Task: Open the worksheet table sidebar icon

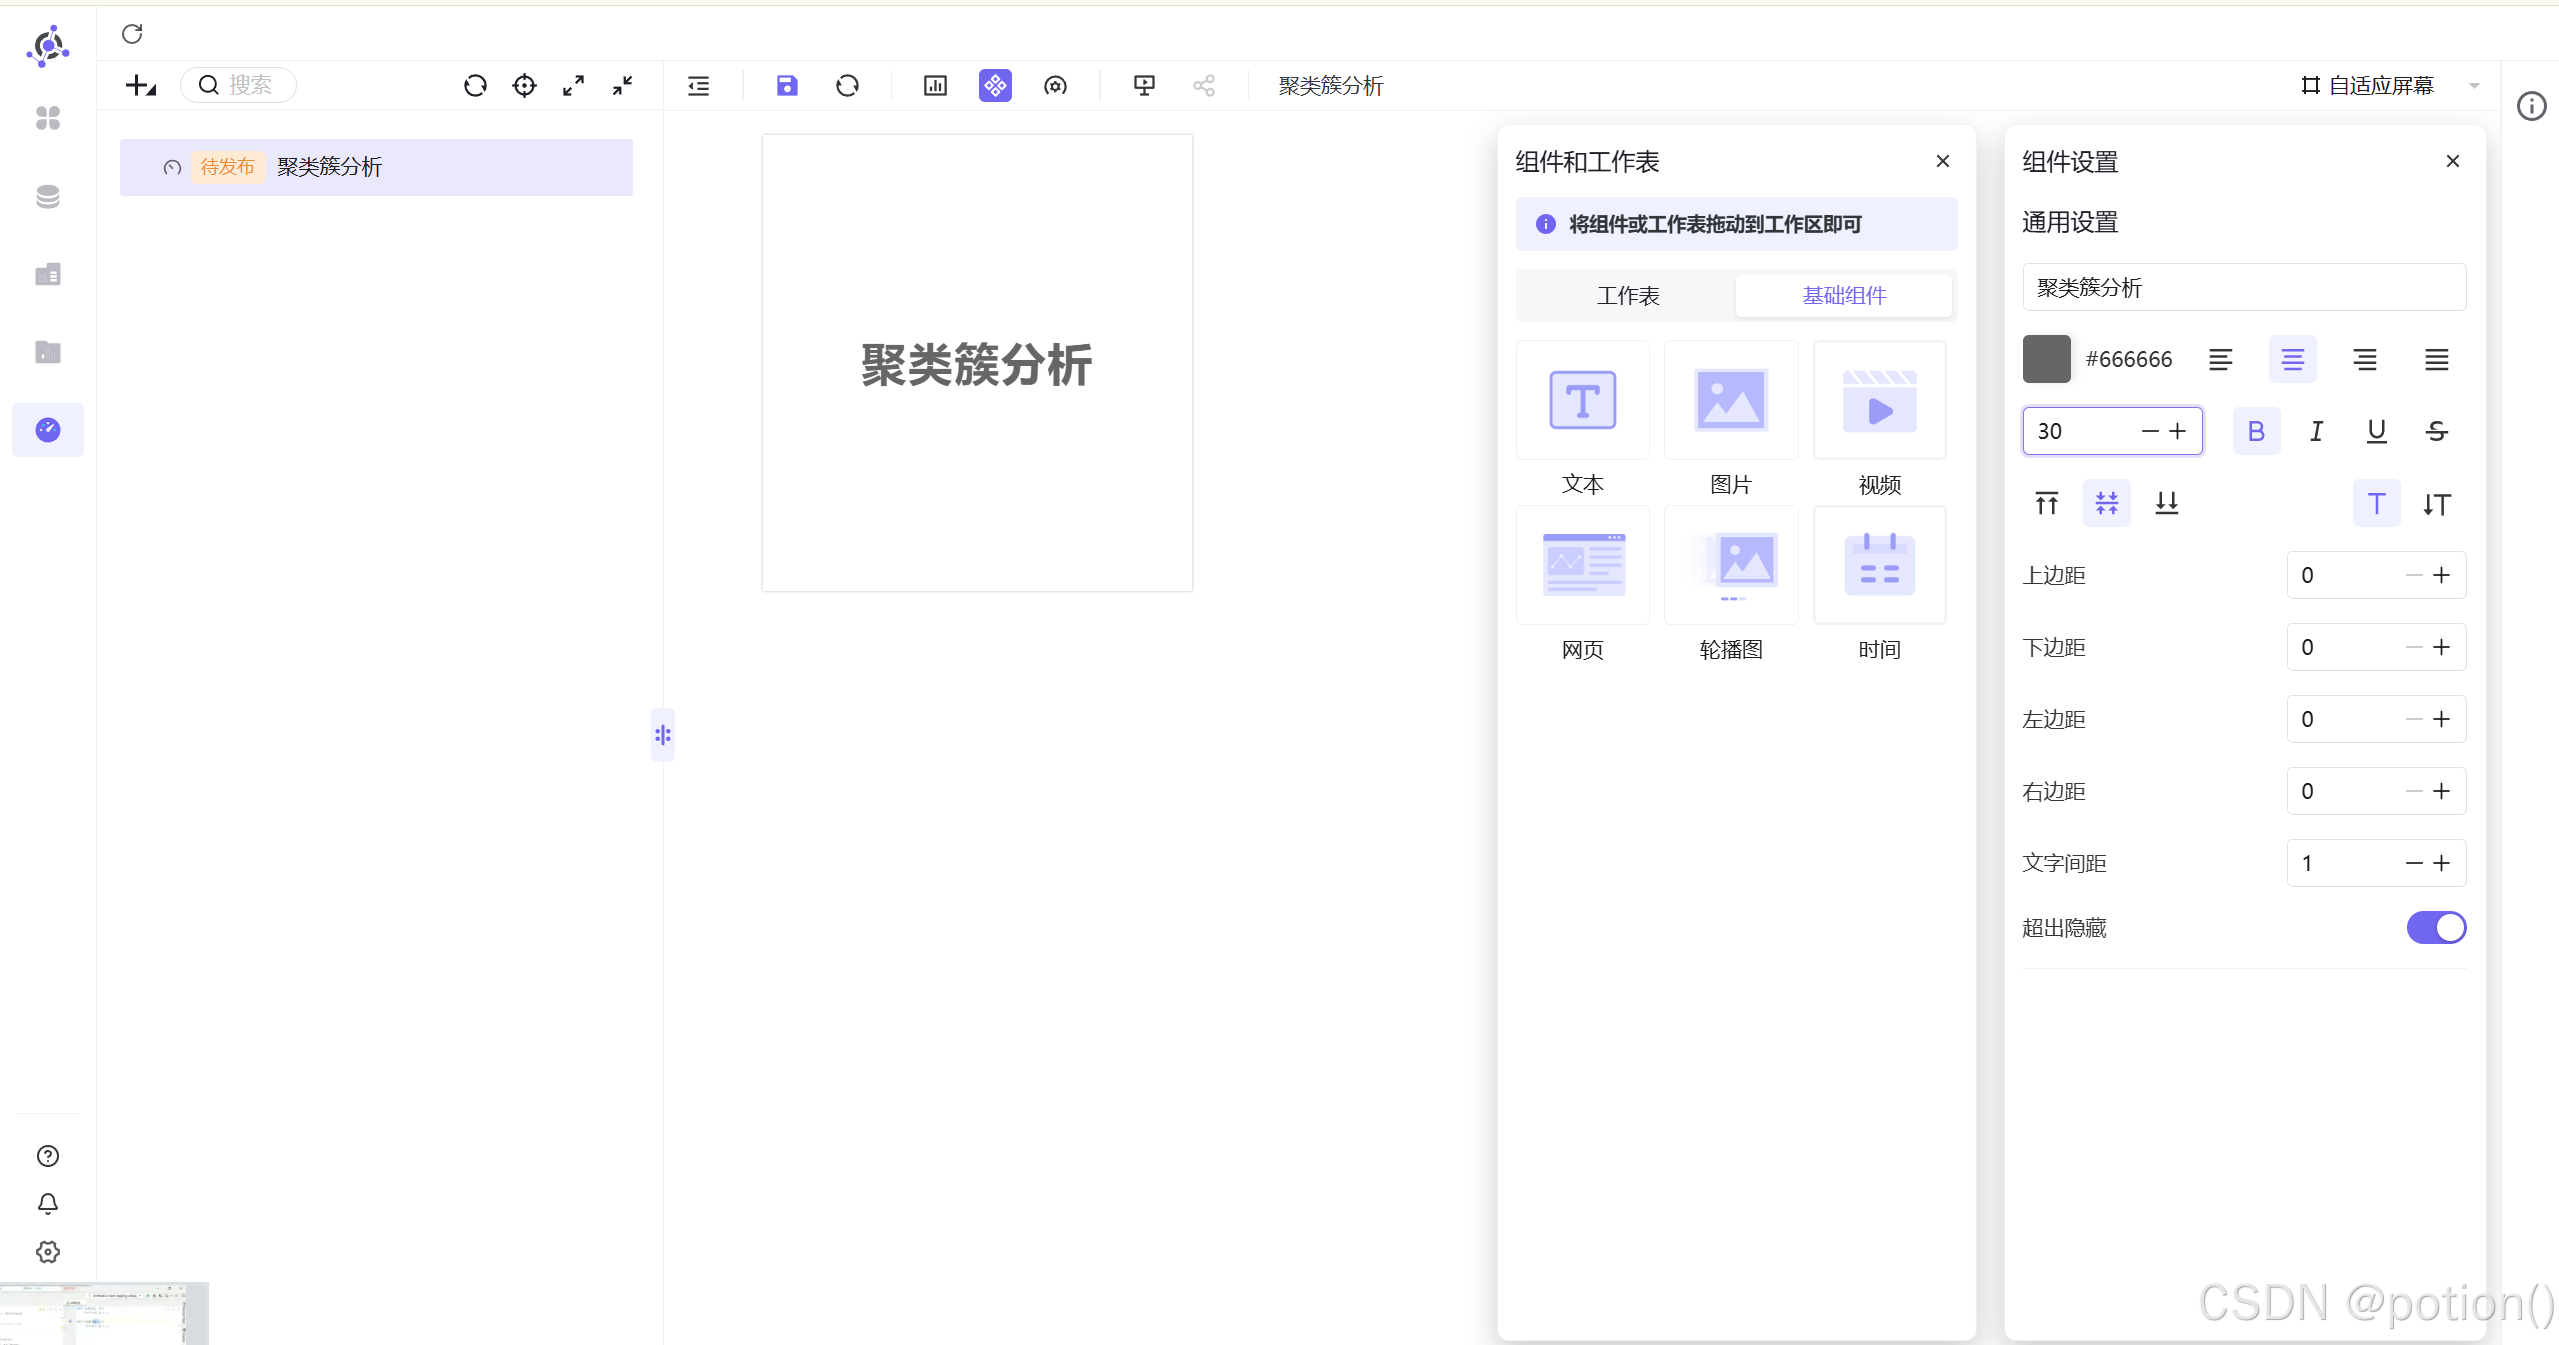Action: click(48, 274)
